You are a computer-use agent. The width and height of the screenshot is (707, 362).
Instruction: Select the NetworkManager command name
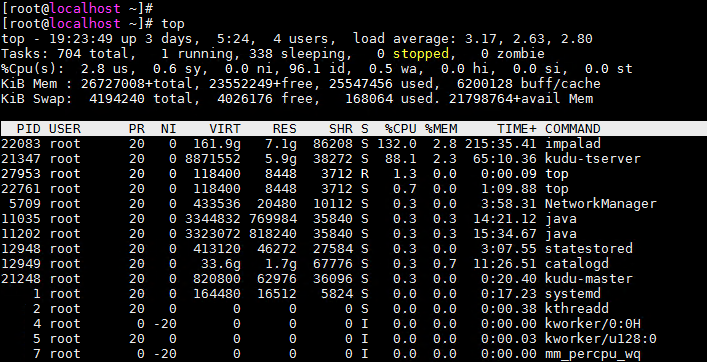(x=601, y=204)
